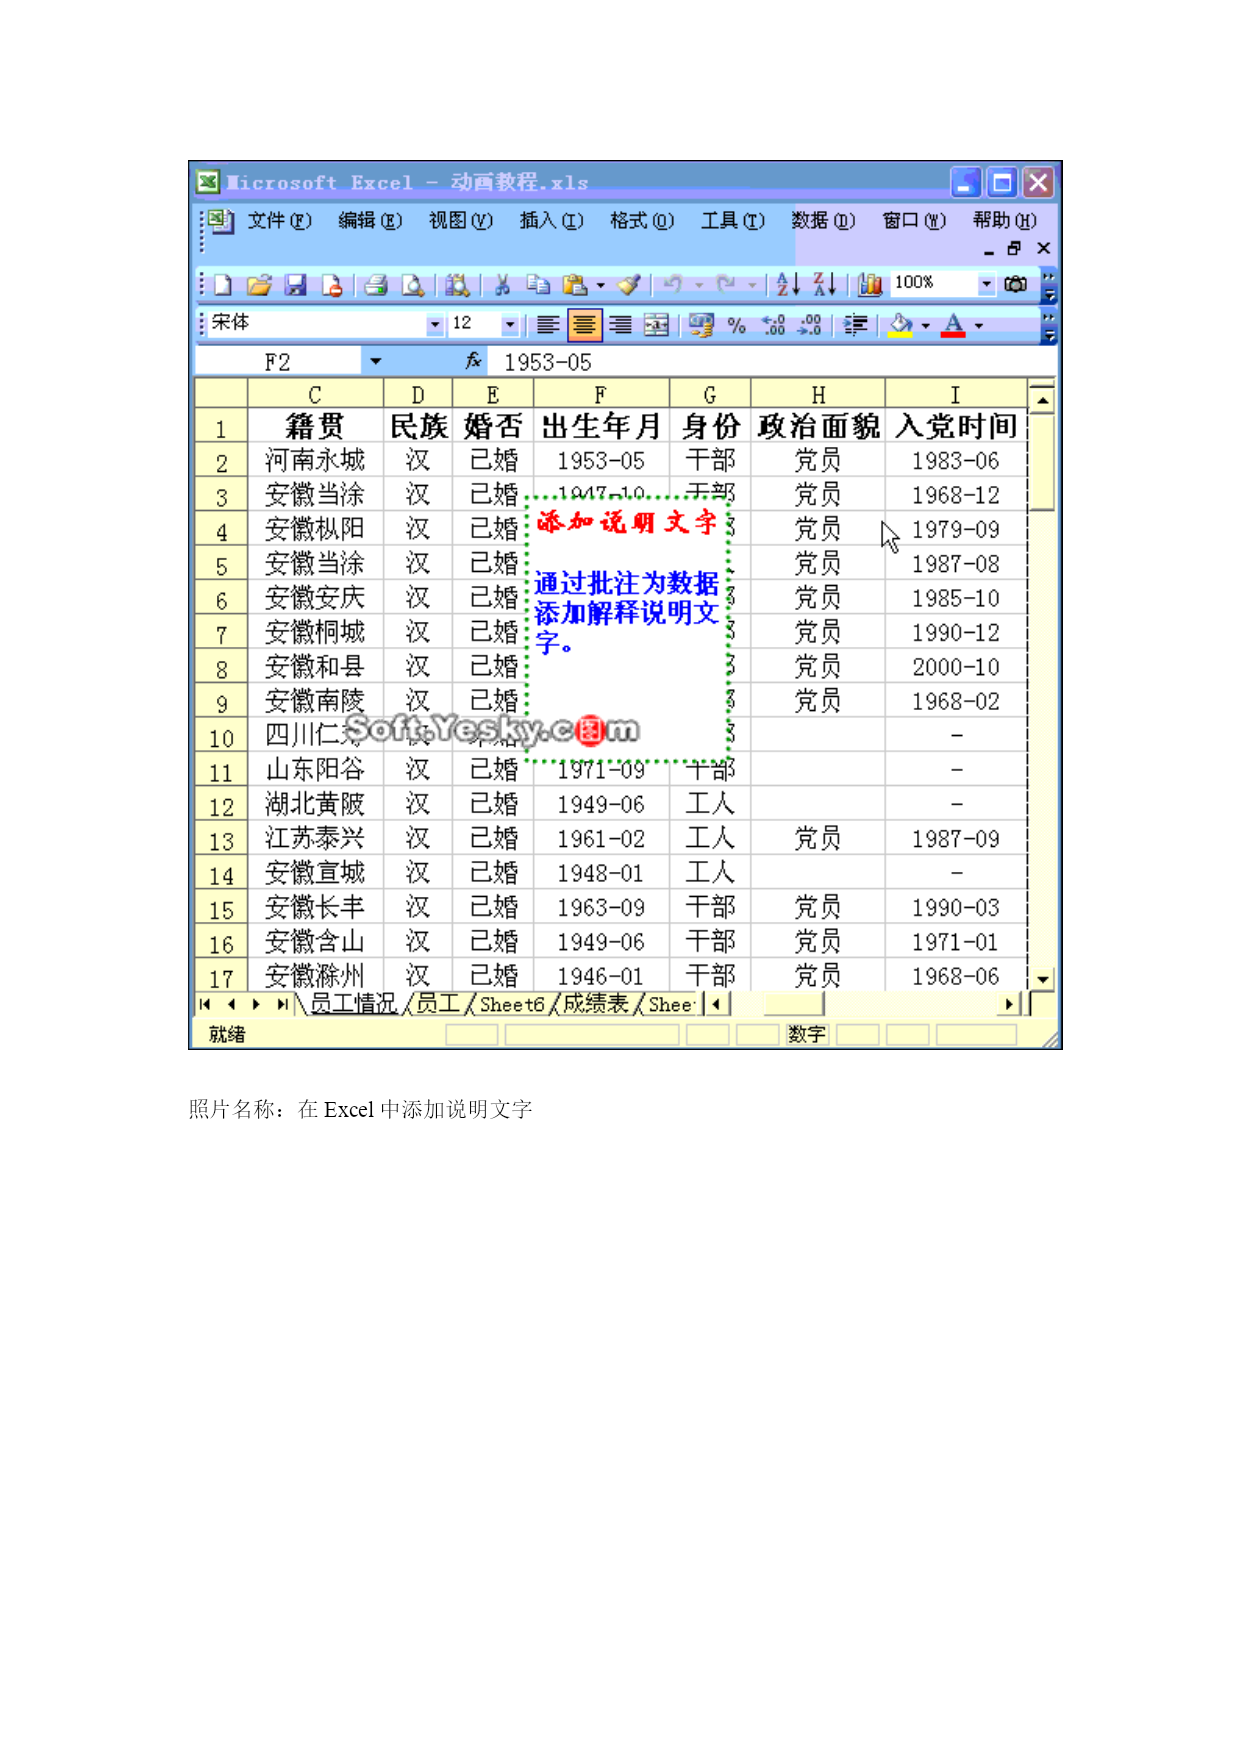Click Decrease Decimal icon

click(809, 324)
